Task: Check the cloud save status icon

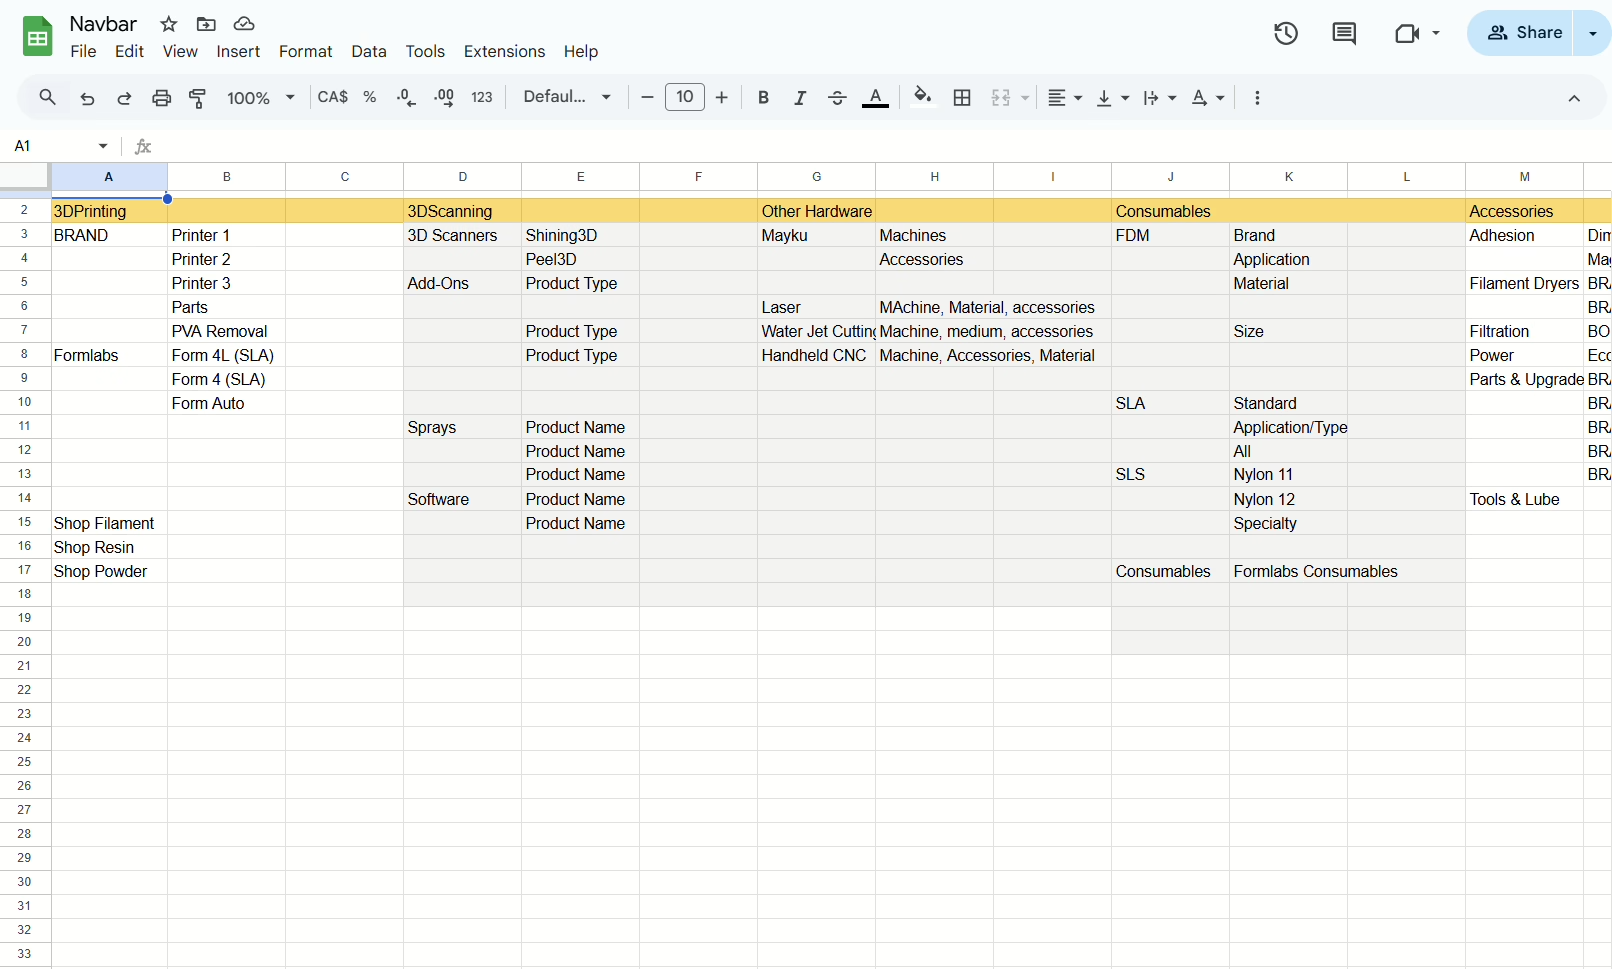Action: coord(244,24)
